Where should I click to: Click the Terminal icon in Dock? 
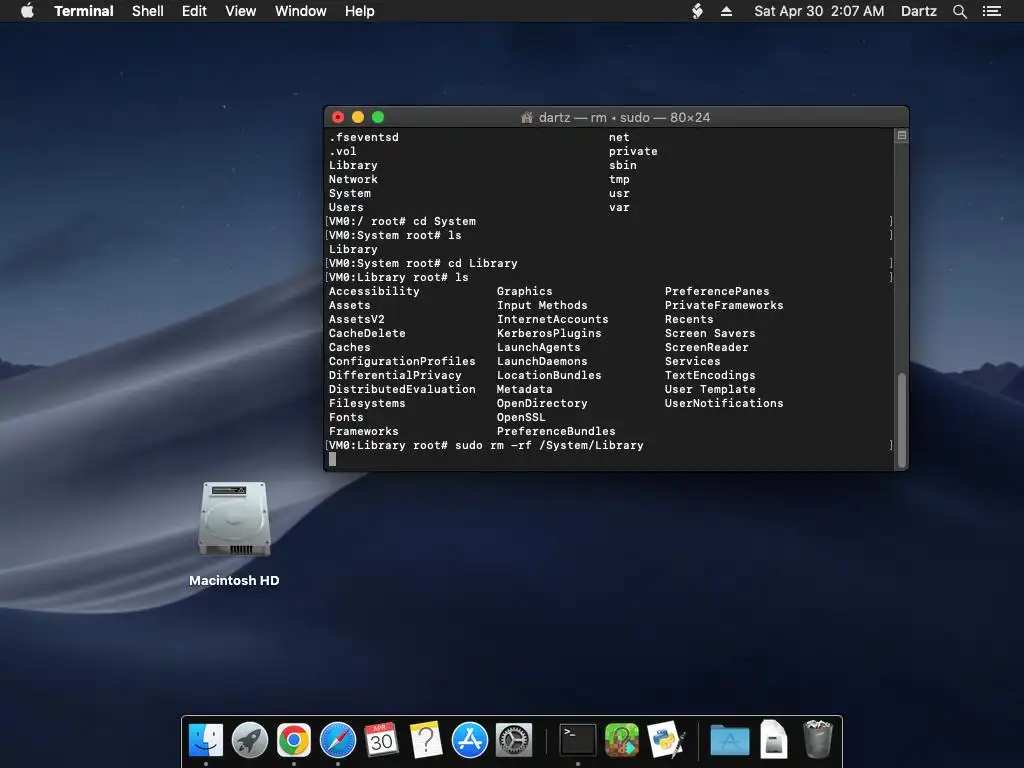(x=578, y=741)
